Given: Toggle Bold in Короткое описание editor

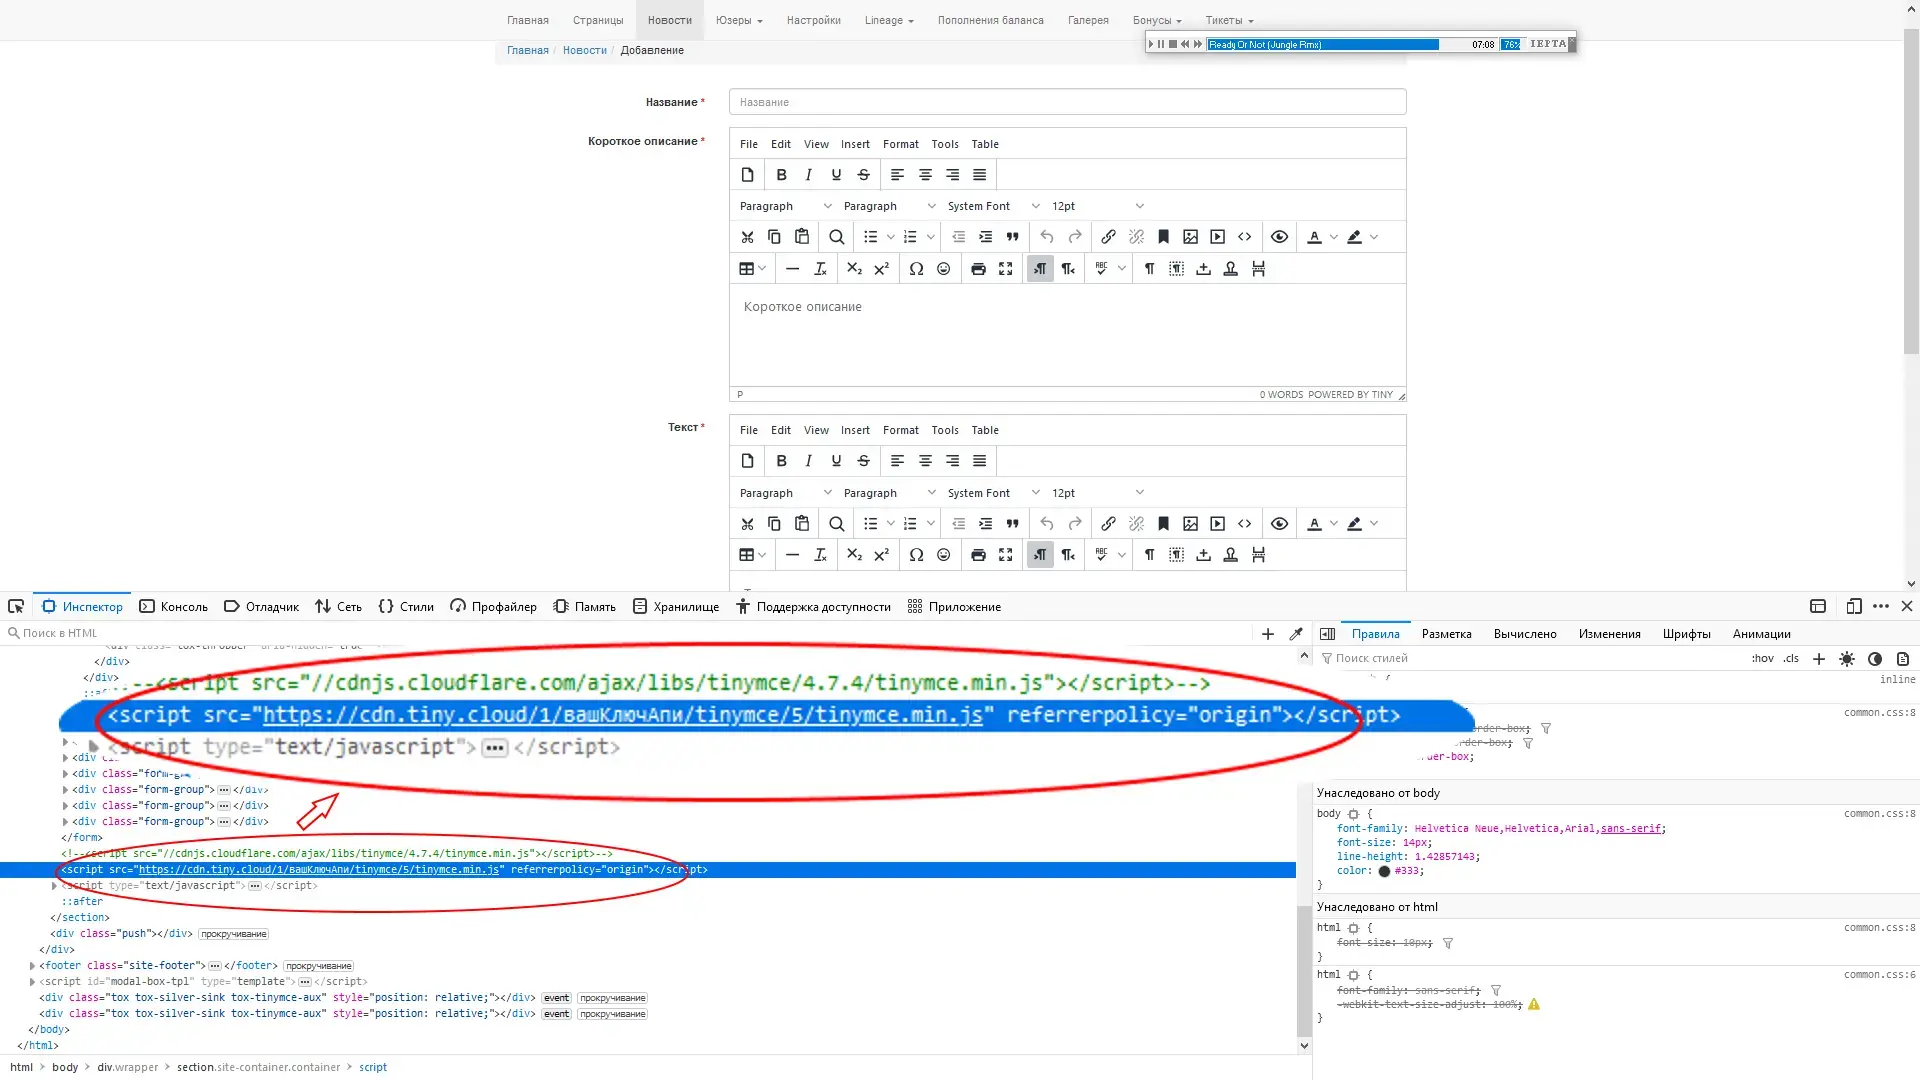Looking at the screenshot, I should 781,174.
